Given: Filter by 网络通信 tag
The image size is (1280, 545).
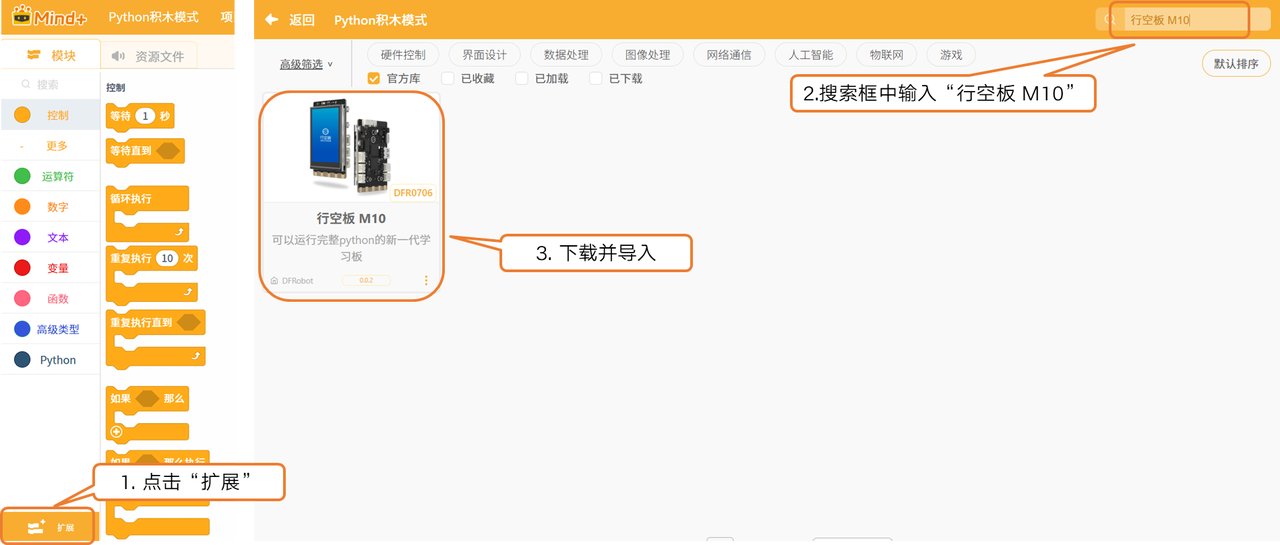Looking at the screenshot, I should pyautogui.click(x=729, y=55).
